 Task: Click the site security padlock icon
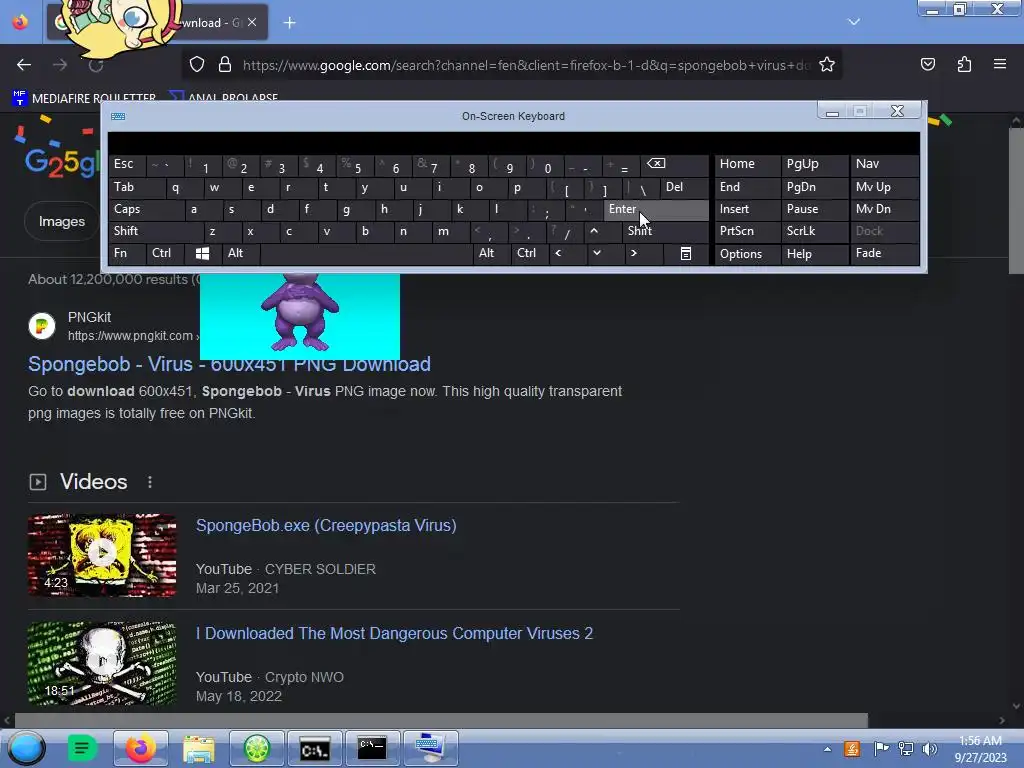[x=225, y=65]
